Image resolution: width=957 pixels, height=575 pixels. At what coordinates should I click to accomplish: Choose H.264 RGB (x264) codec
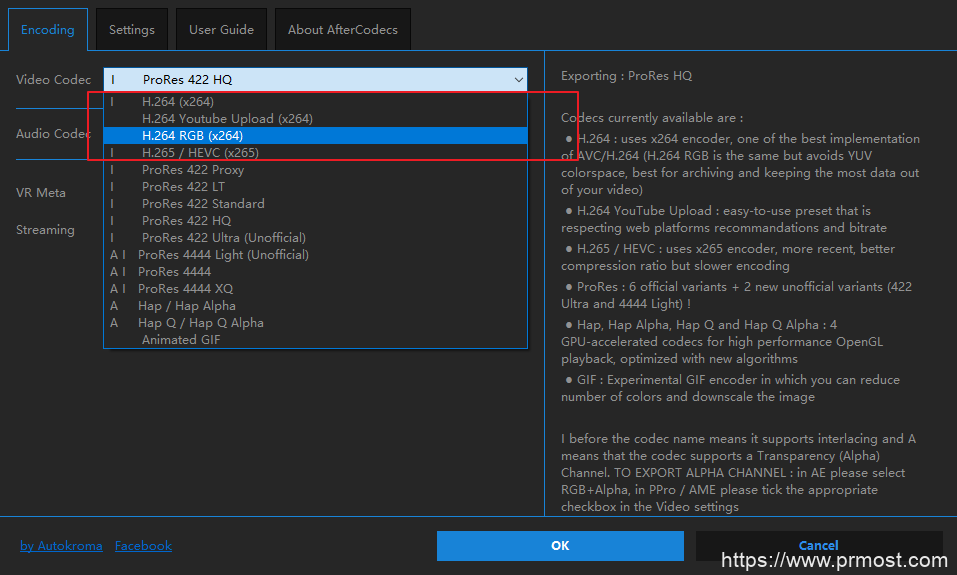316,136
